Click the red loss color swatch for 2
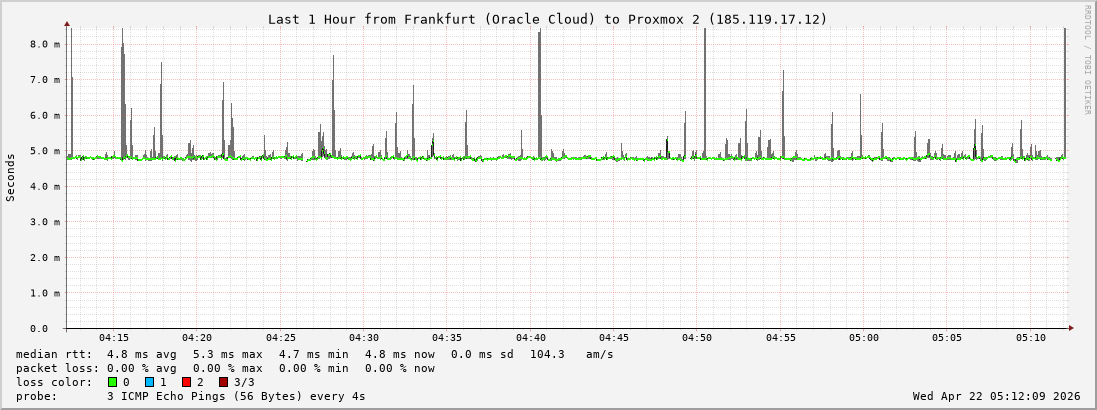1097x410 pixels. 186,382
